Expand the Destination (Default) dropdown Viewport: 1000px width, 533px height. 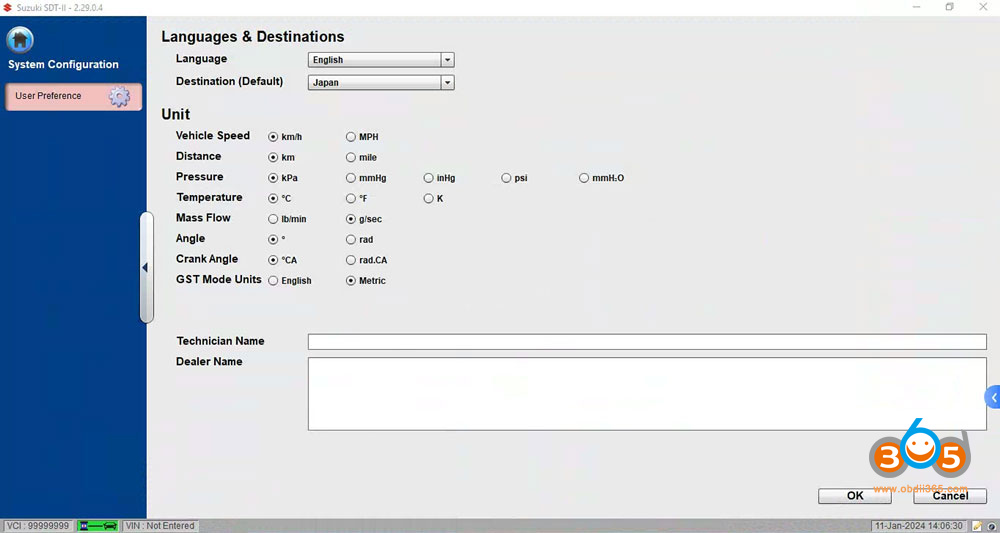(447, 83)
